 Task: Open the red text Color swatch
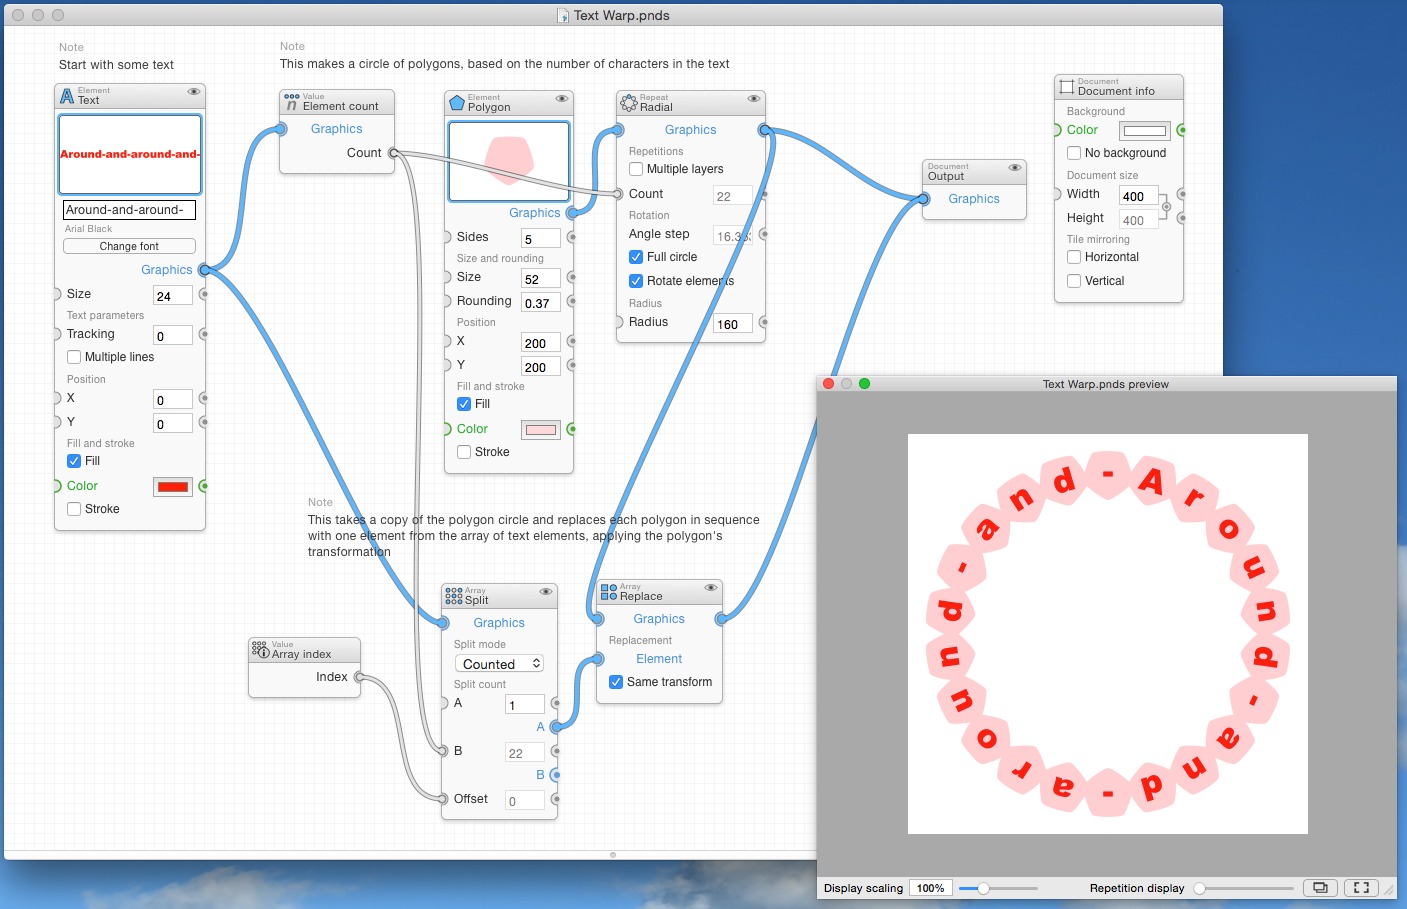coord(172,487)
